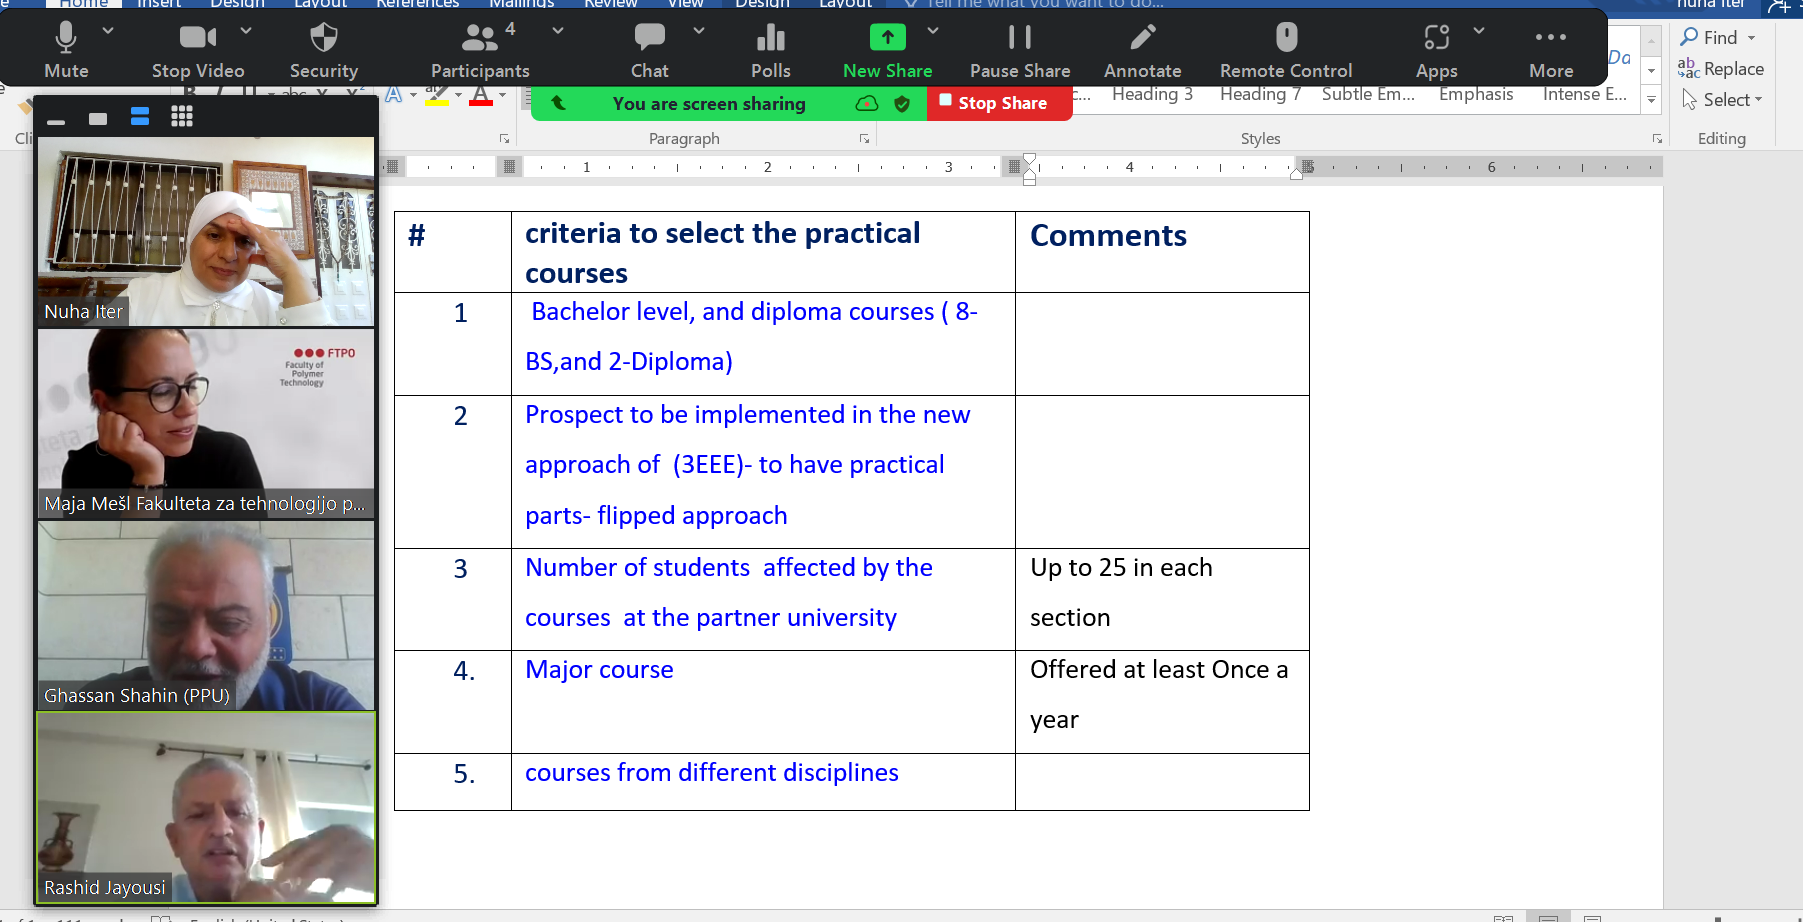1803x922 pixels.
Task: Open the Zoom Chat panel
Action: tap(650, 50)
